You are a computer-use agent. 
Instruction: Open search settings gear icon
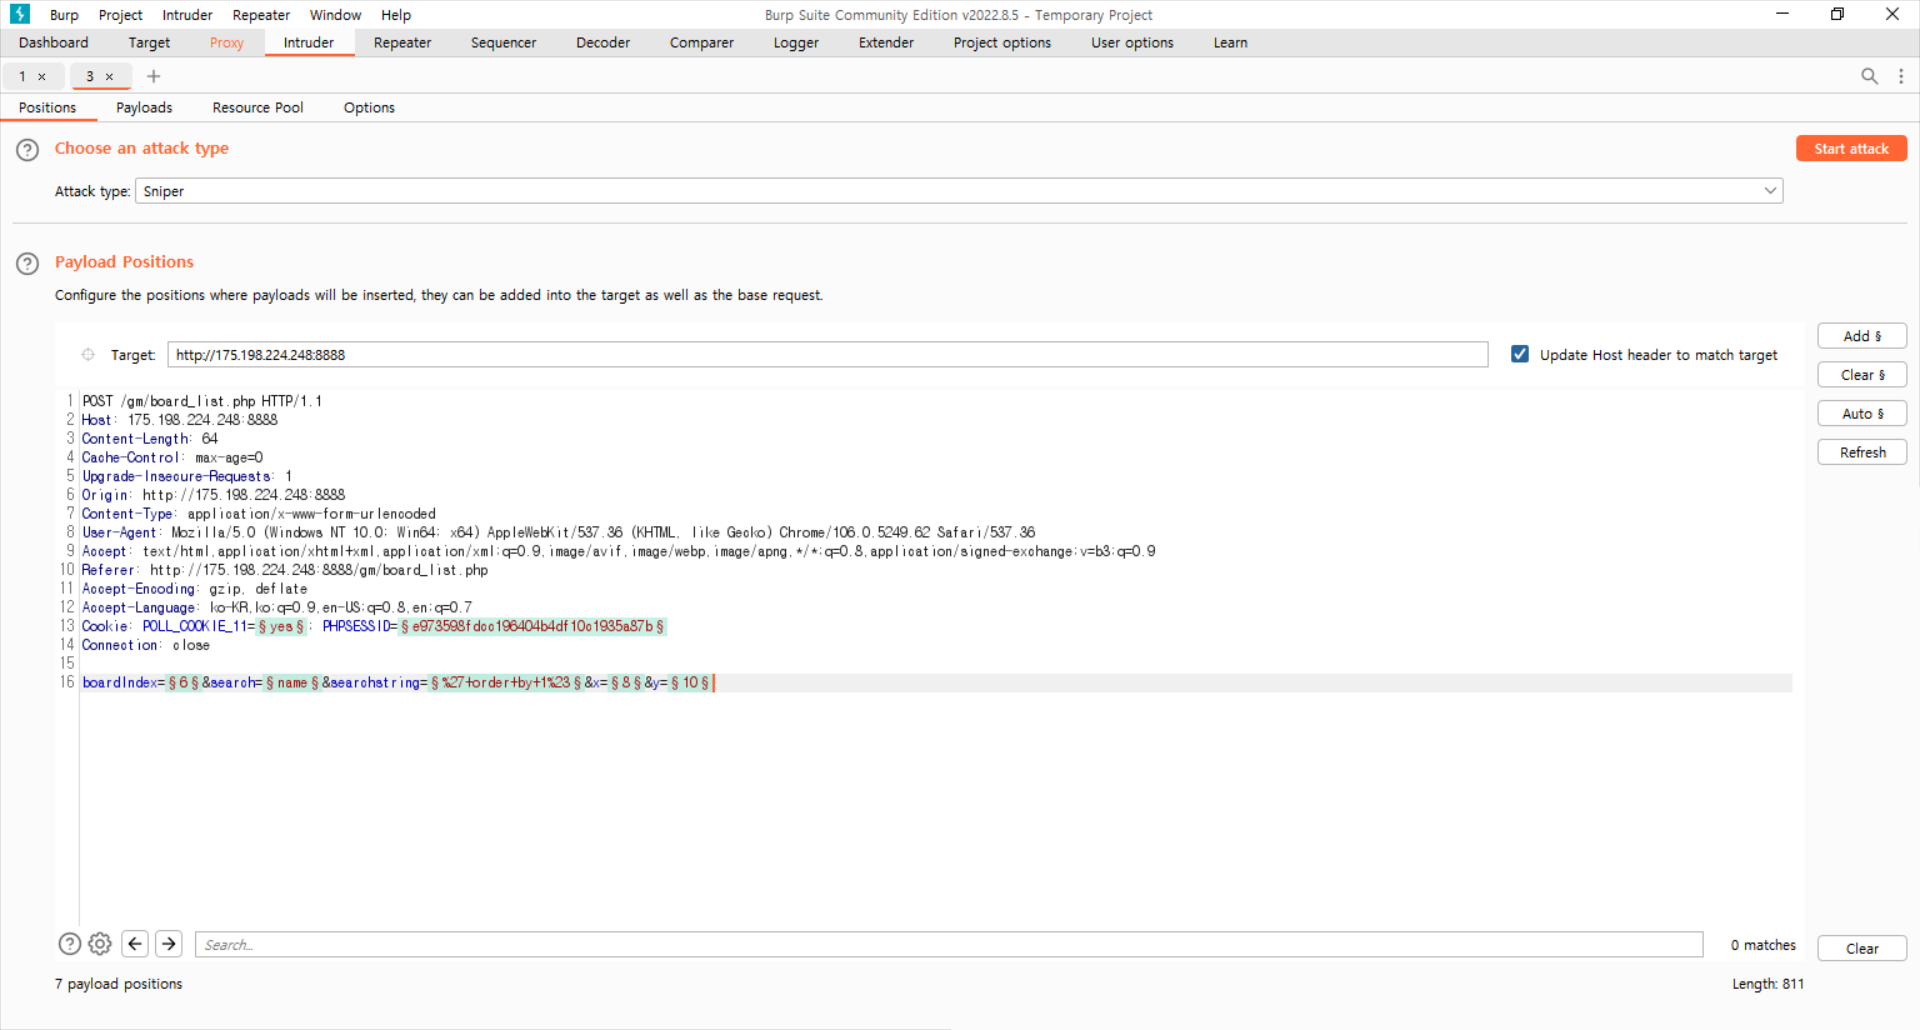click(x=100, y=944)
